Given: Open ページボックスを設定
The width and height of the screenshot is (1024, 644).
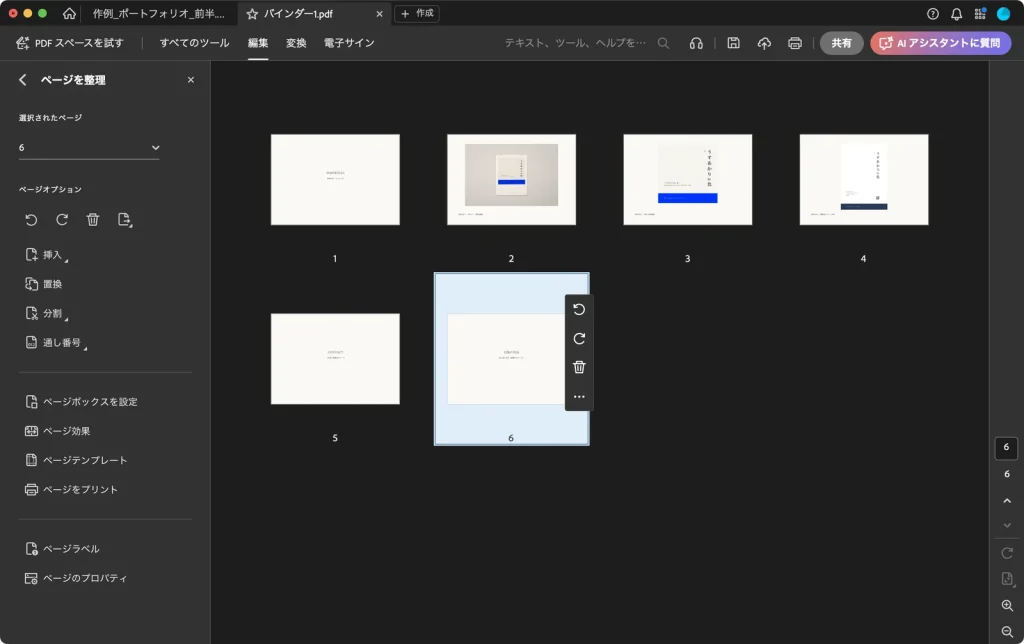Looking at the screenshot, I should pos(81,402).
